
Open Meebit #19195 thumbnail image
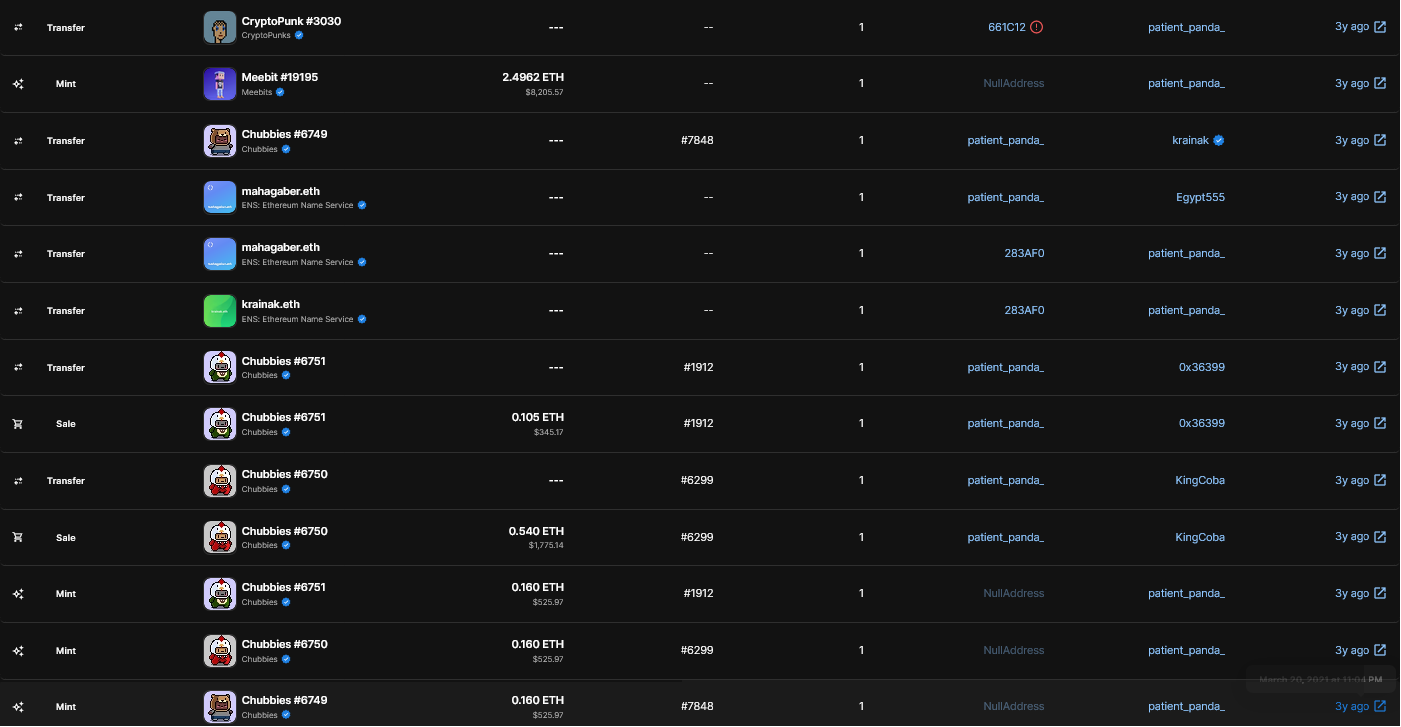click(x=220, y=84)
